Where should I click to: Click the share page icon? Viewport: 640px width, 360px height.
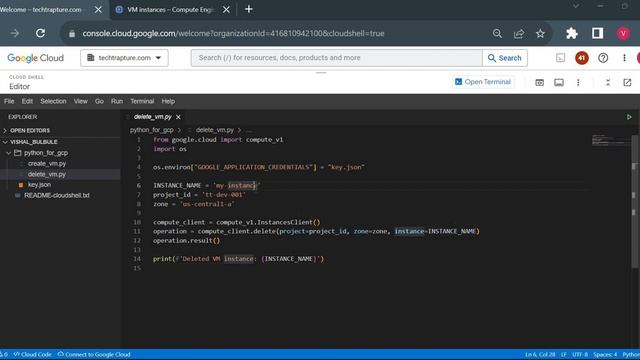click(x=519, y=33)
